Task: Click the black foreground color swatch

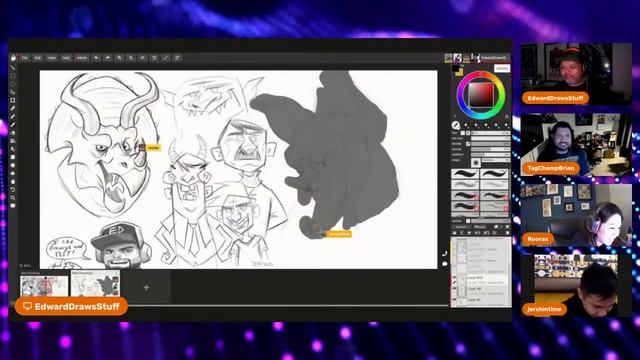Action: coord(456,68)
